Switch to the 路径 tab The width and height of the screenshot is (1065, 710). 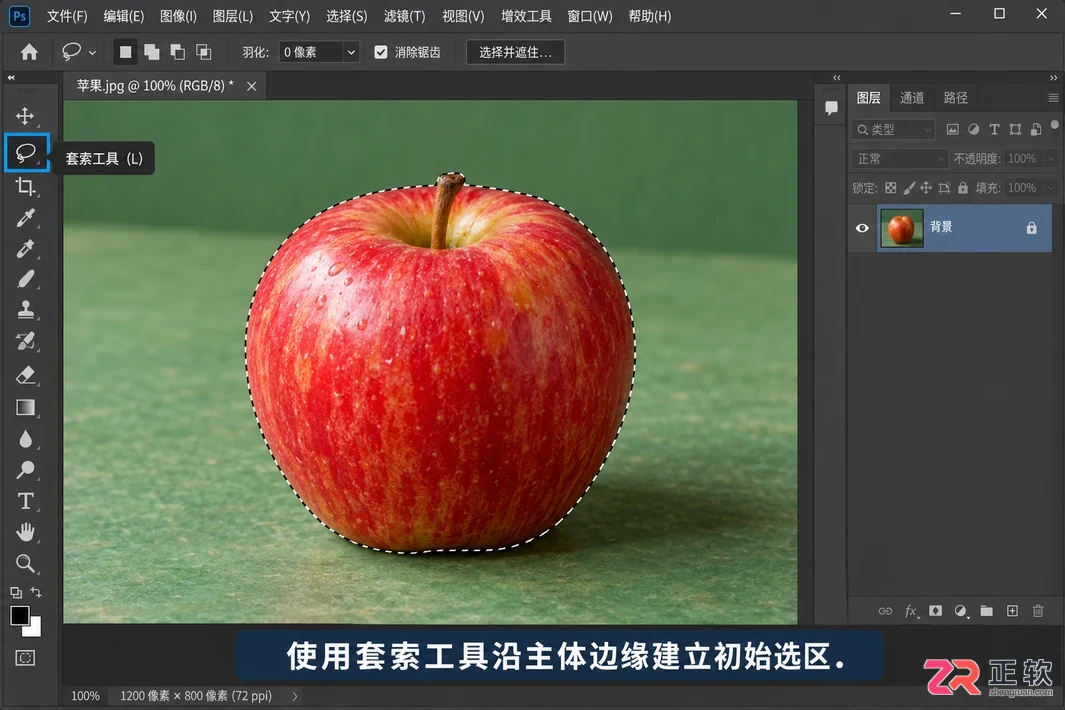[x=956, y=98]
